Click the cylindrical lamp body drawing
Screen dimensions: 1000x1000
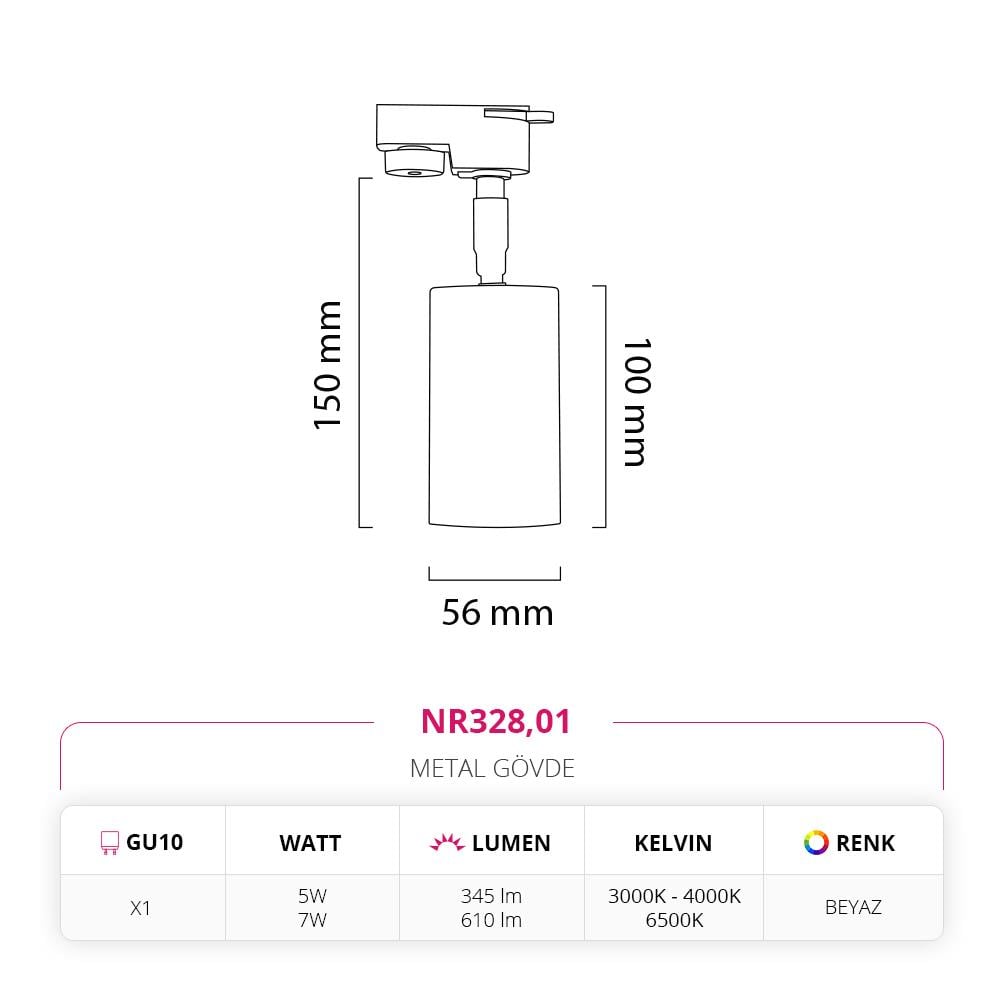click(494, 406)
